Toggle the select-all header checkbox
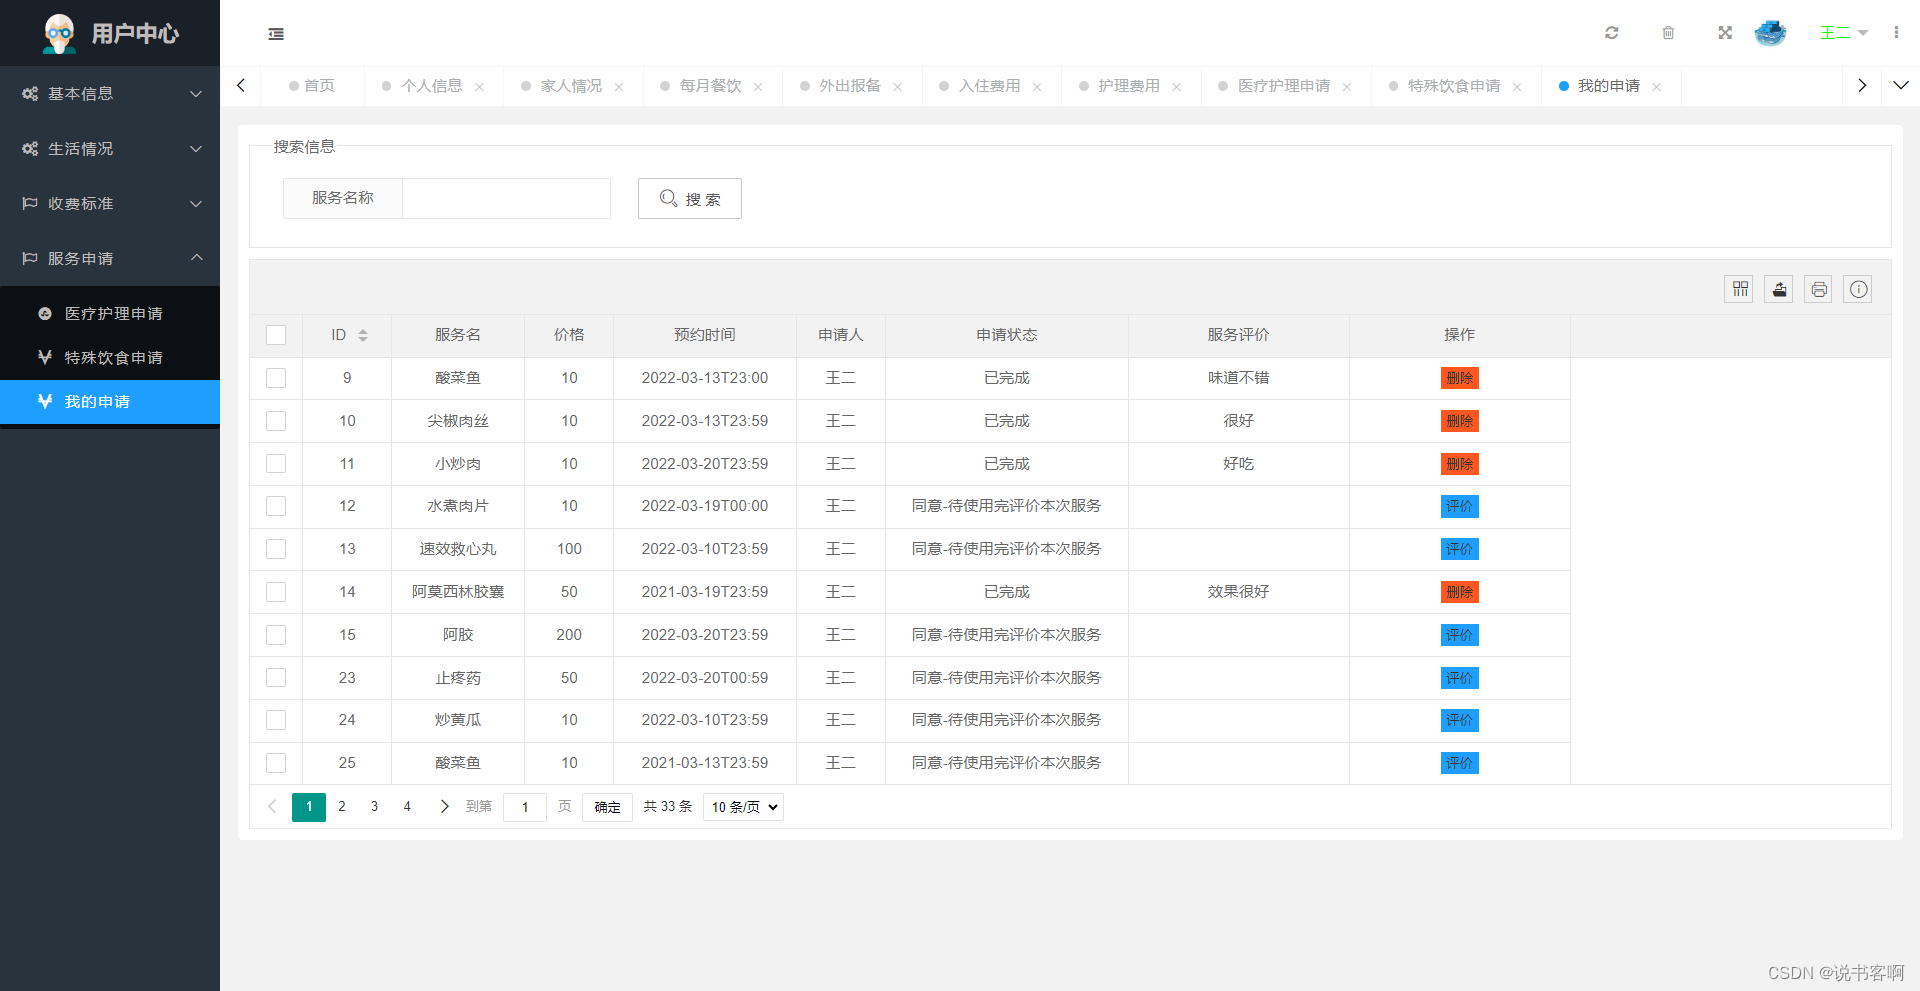The height and width of the screenshot is (991, 1920). coord(276,335)
